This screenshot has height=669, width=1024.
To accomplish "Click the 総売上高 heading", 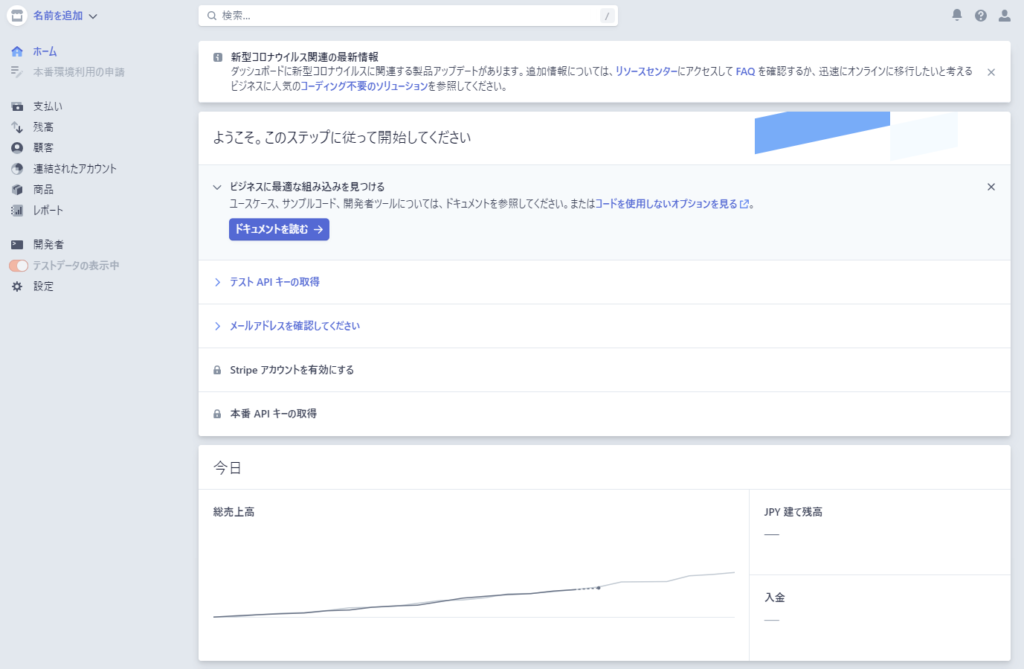I will coord(234,512).
